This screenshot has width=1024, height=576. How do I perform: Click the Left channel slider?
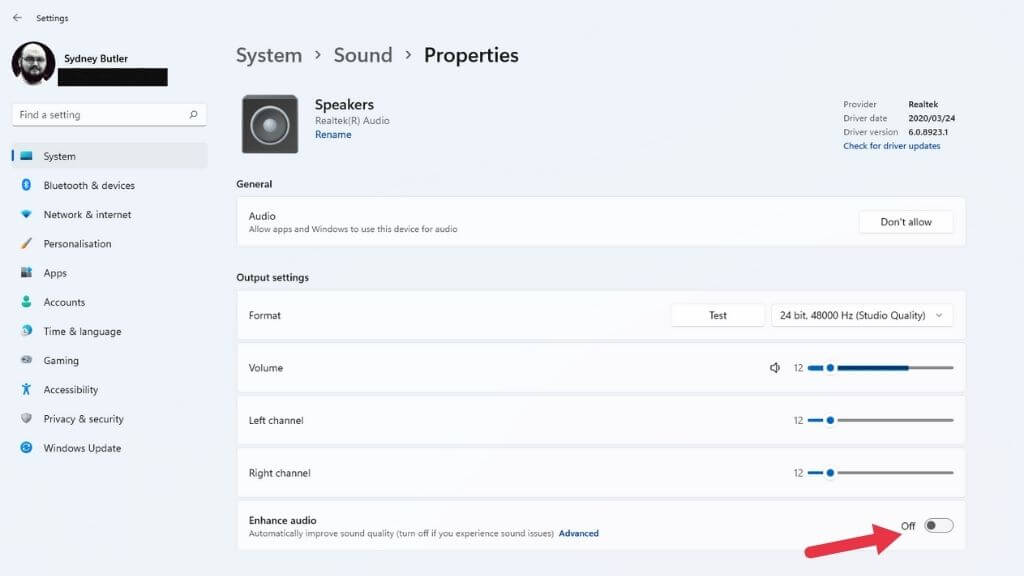[x=880, y=421]
